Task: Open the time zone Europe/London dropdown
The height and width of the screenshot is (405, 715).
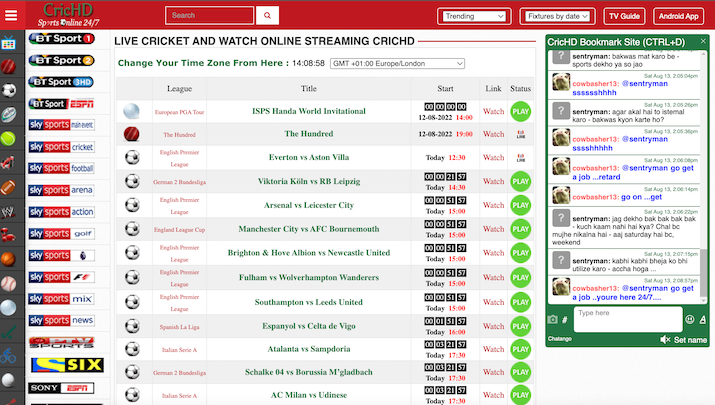Action: pos(397,63)
